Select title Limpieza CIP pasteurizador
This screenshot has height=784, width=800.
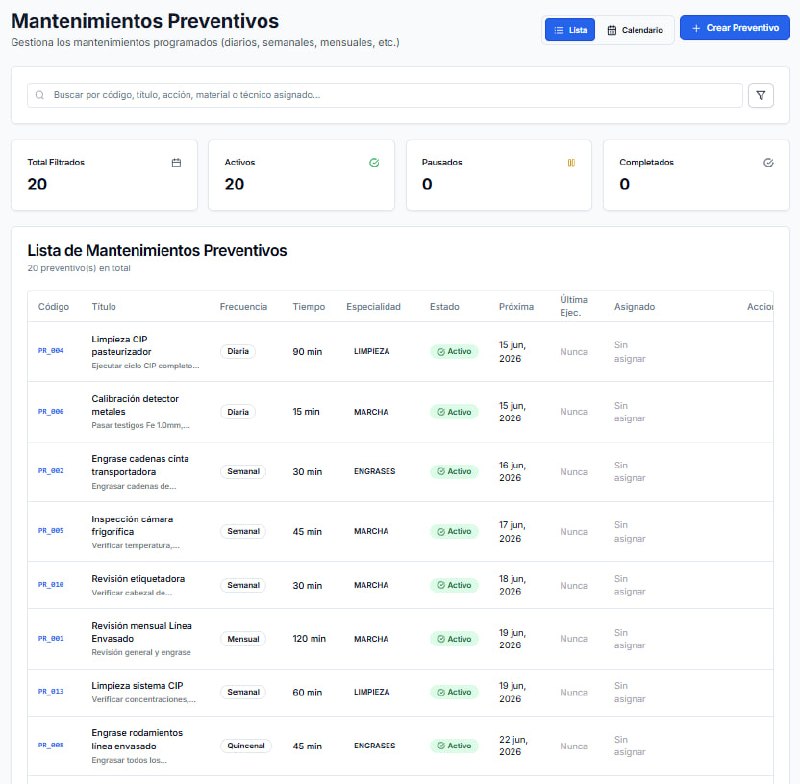point(121,345)
